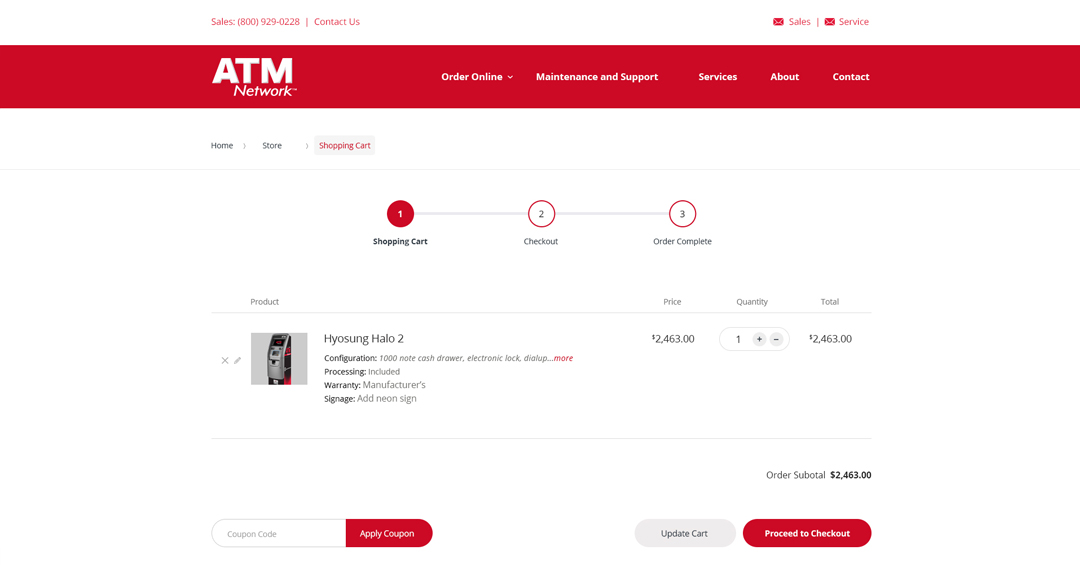Image resolution: width=1080 pixels, height=565 pixels.
Task: Go to the Services page
Action: (718, 76)
